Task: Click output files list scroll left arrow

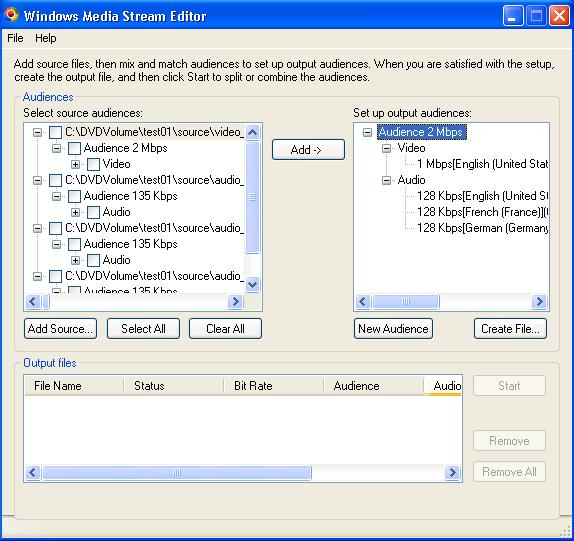Action: click(33, 473)
